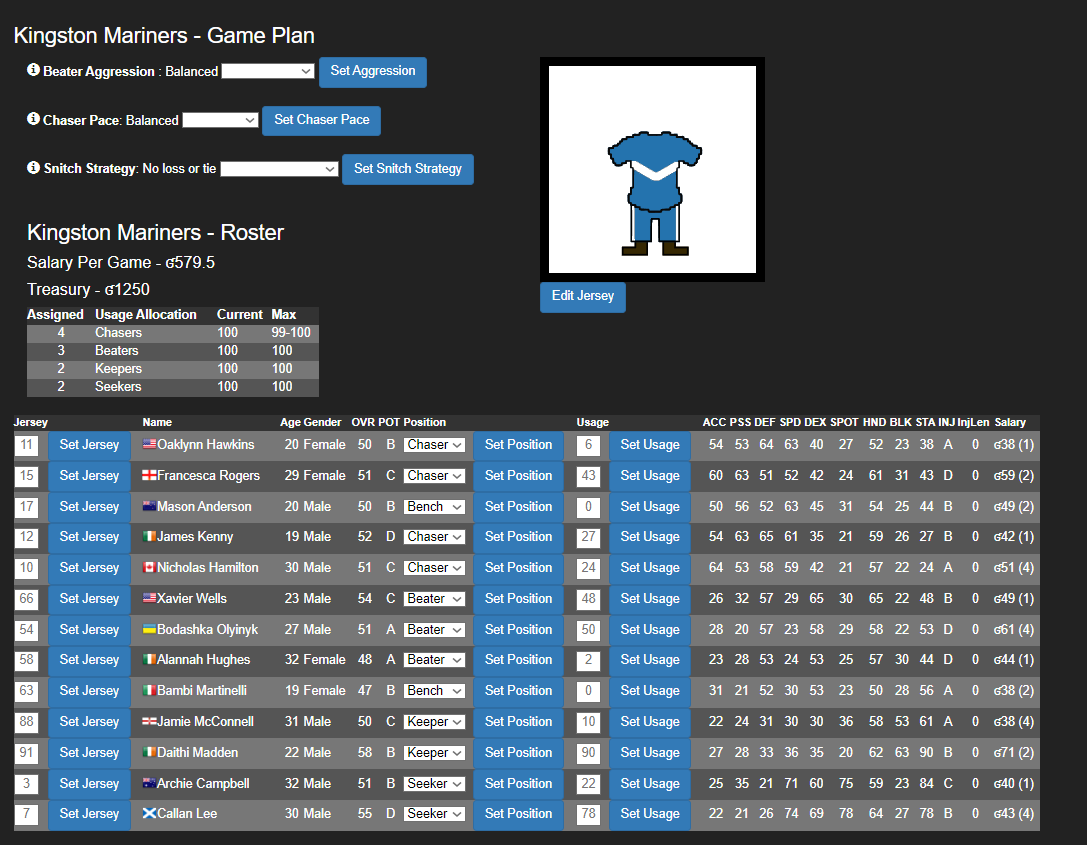The image size is (1087, 845).
Task: Click Set Position for Archie Campbell
Action: coord(518,783)
